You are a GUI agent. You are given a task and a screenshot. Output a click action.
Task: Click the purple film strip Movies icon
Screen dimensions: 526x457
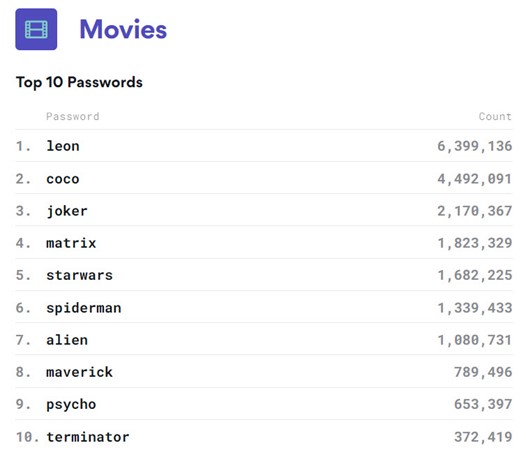tap(36, 29)
